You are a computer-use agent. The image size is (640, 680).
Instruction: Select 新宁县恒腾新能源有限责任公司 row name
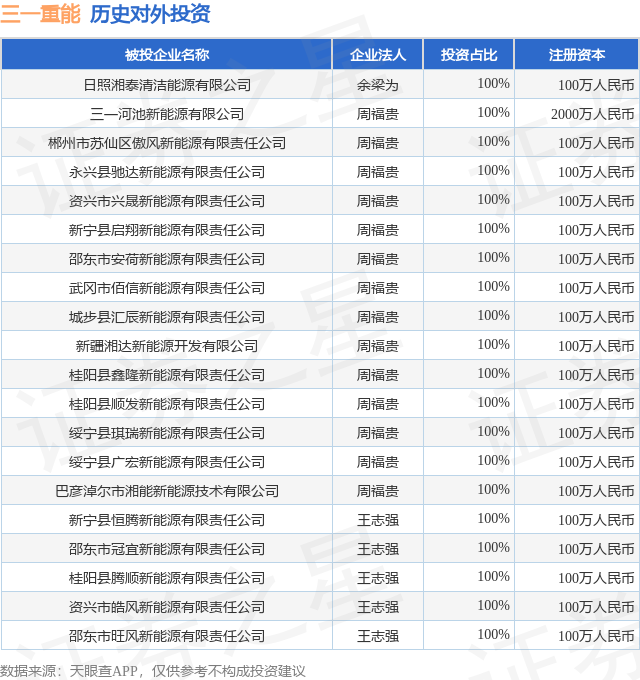coord(167,520)
